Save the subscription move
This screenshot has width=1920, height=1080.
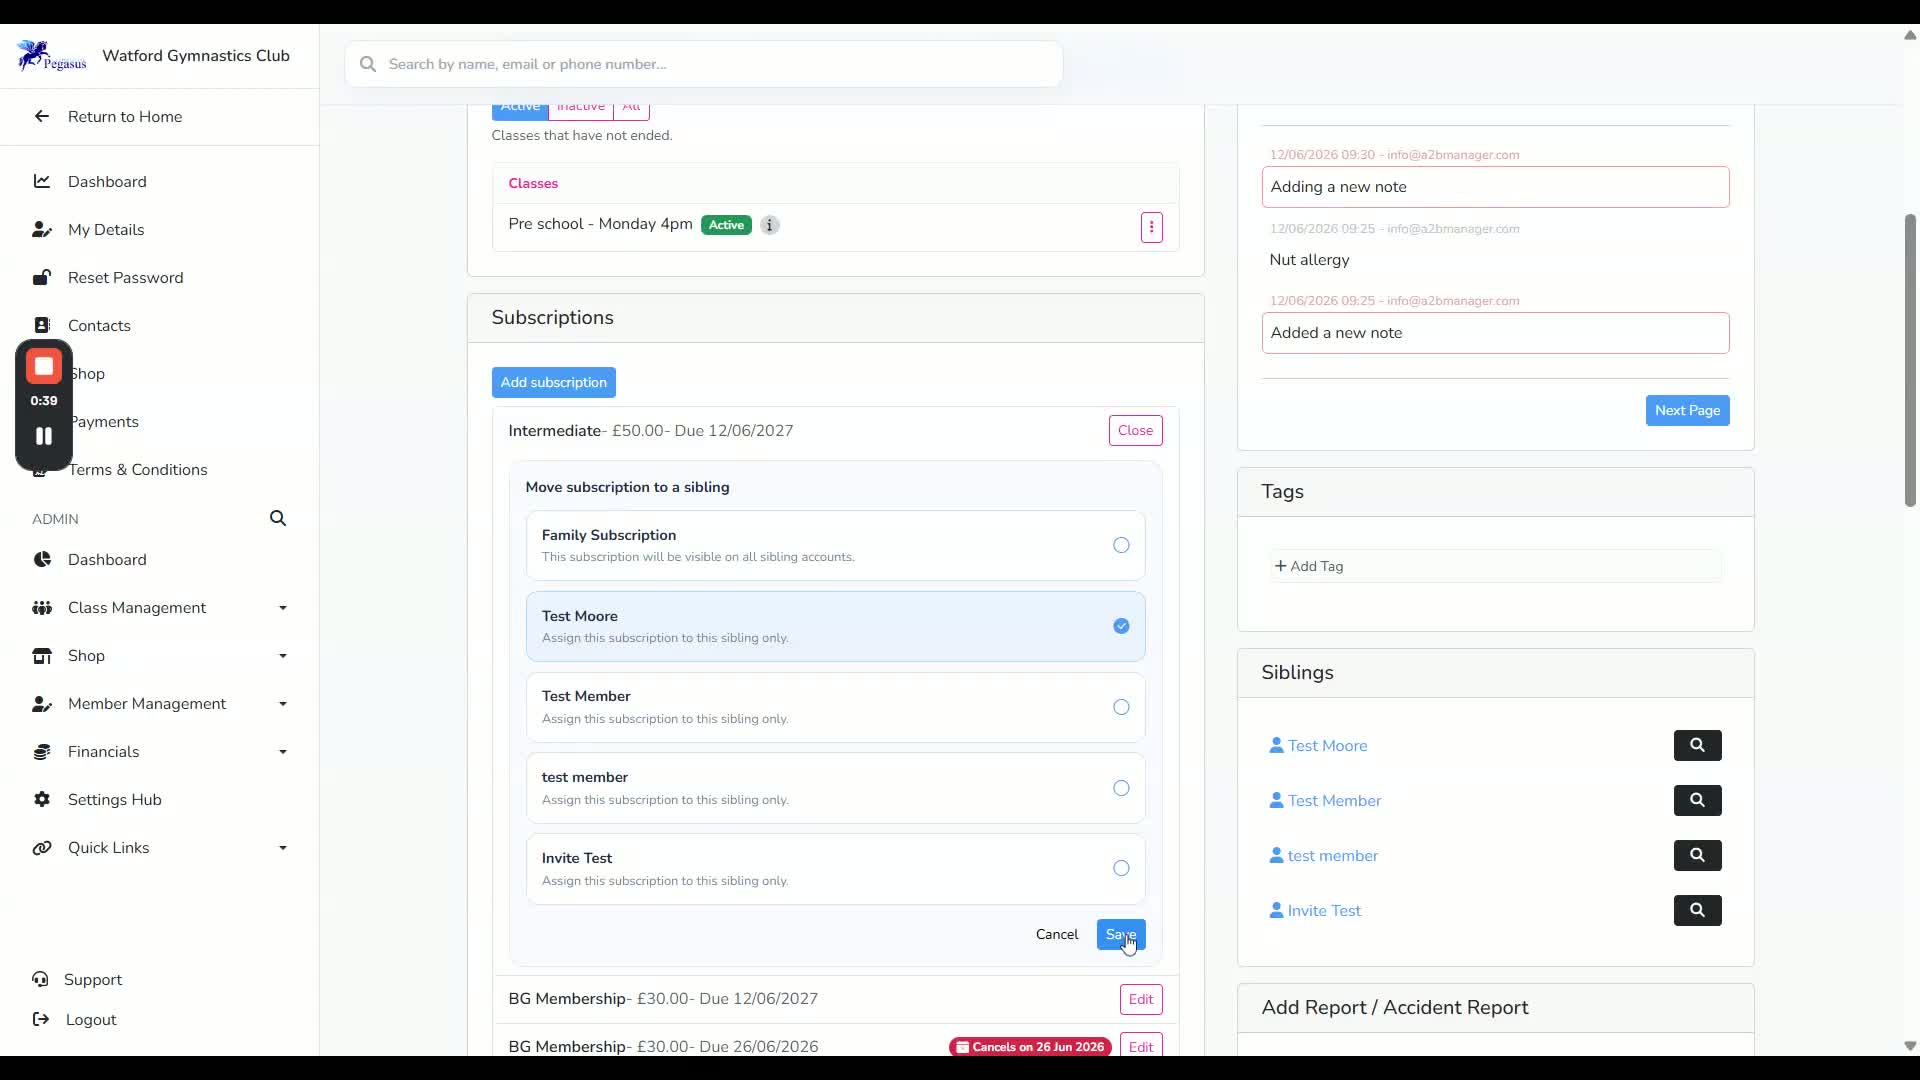point(1121,934)
